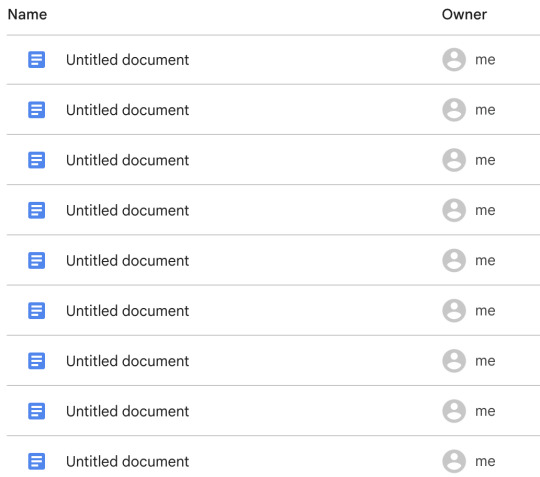Click owner avatar in the last row

(x=454, y=461)
